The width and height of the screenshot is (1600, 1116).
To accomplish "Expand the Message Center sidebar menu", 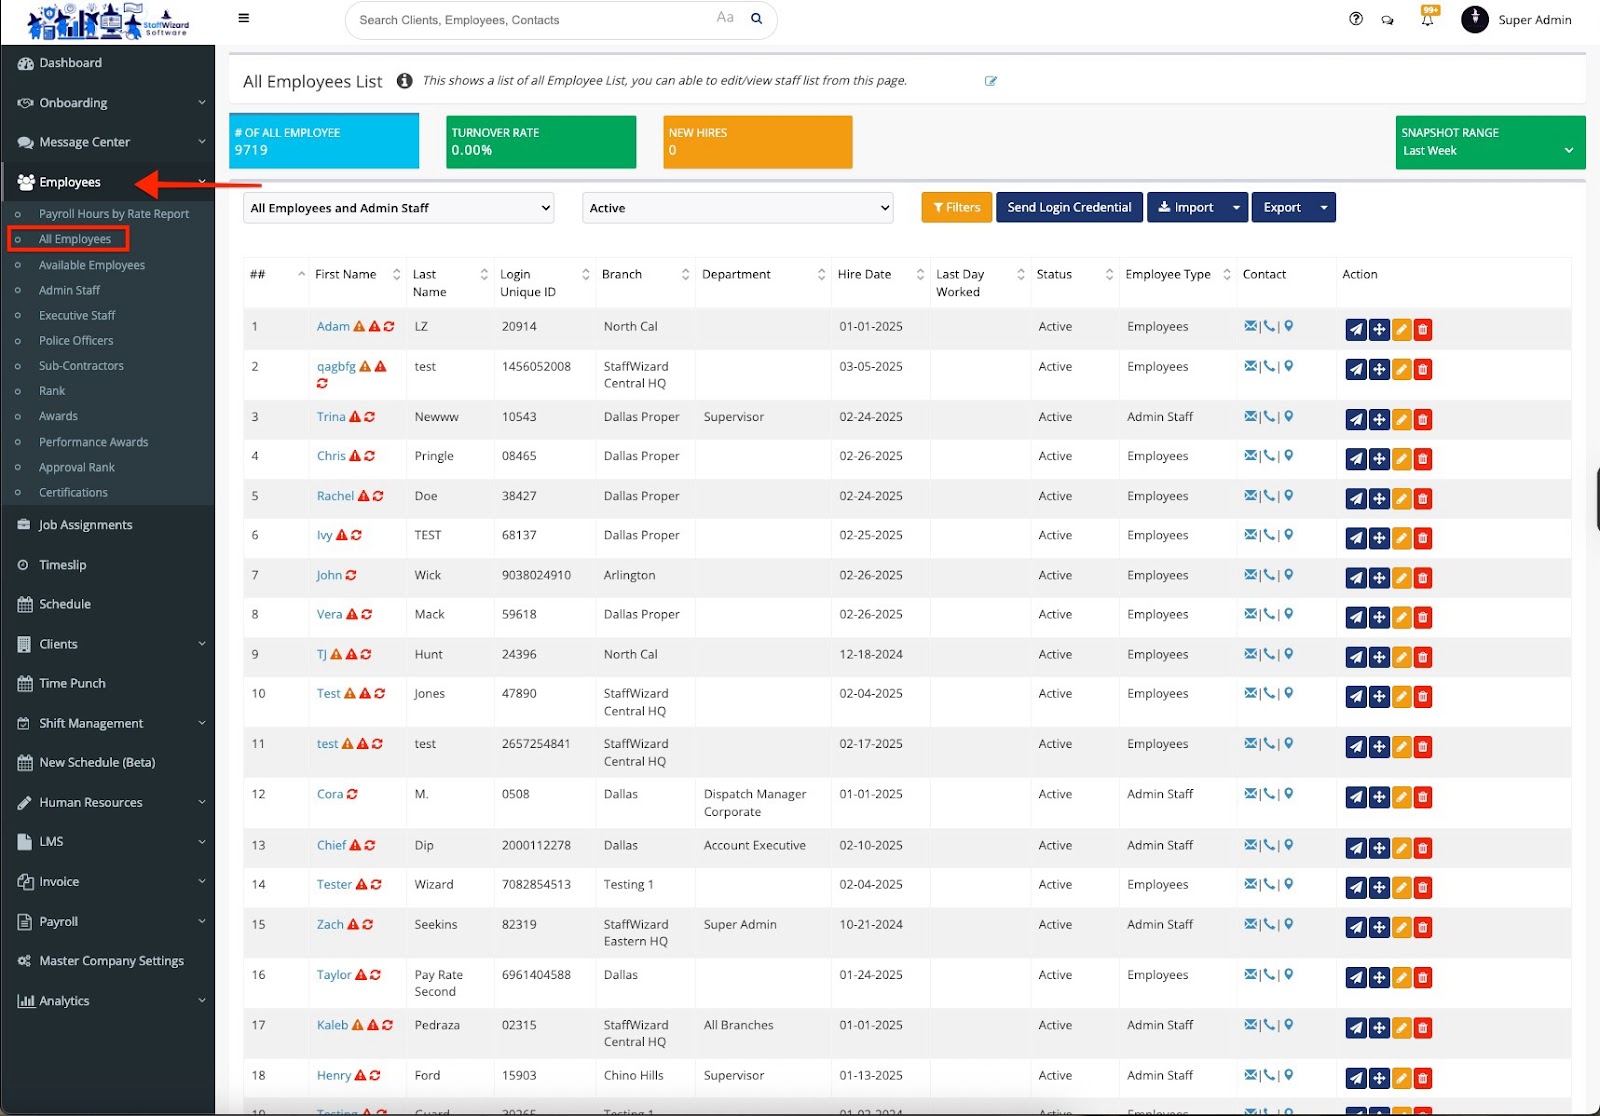I will pyautogui.click(x=108, y=142).
